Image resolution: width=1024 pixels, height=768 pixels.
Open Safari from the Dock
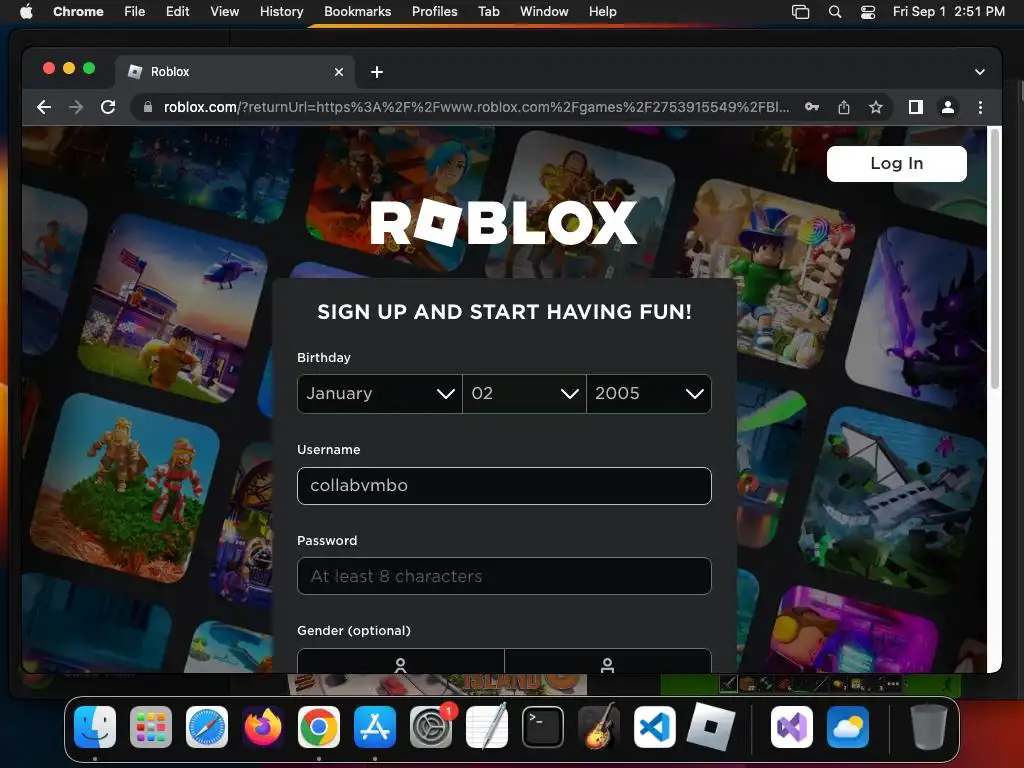click(207, 727)
